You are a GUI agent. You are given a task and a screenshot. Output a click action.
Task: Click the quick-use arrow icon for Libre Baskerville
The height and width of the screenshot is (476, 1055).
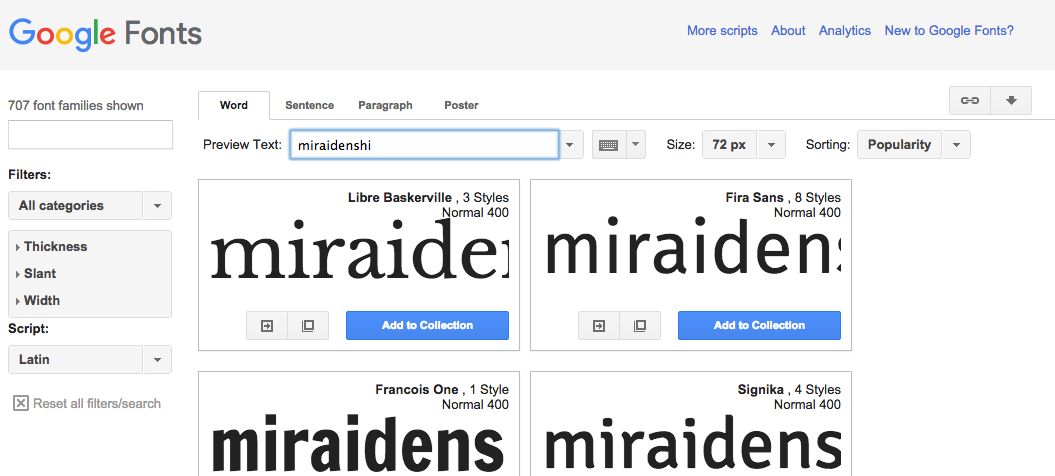[267, 326]
